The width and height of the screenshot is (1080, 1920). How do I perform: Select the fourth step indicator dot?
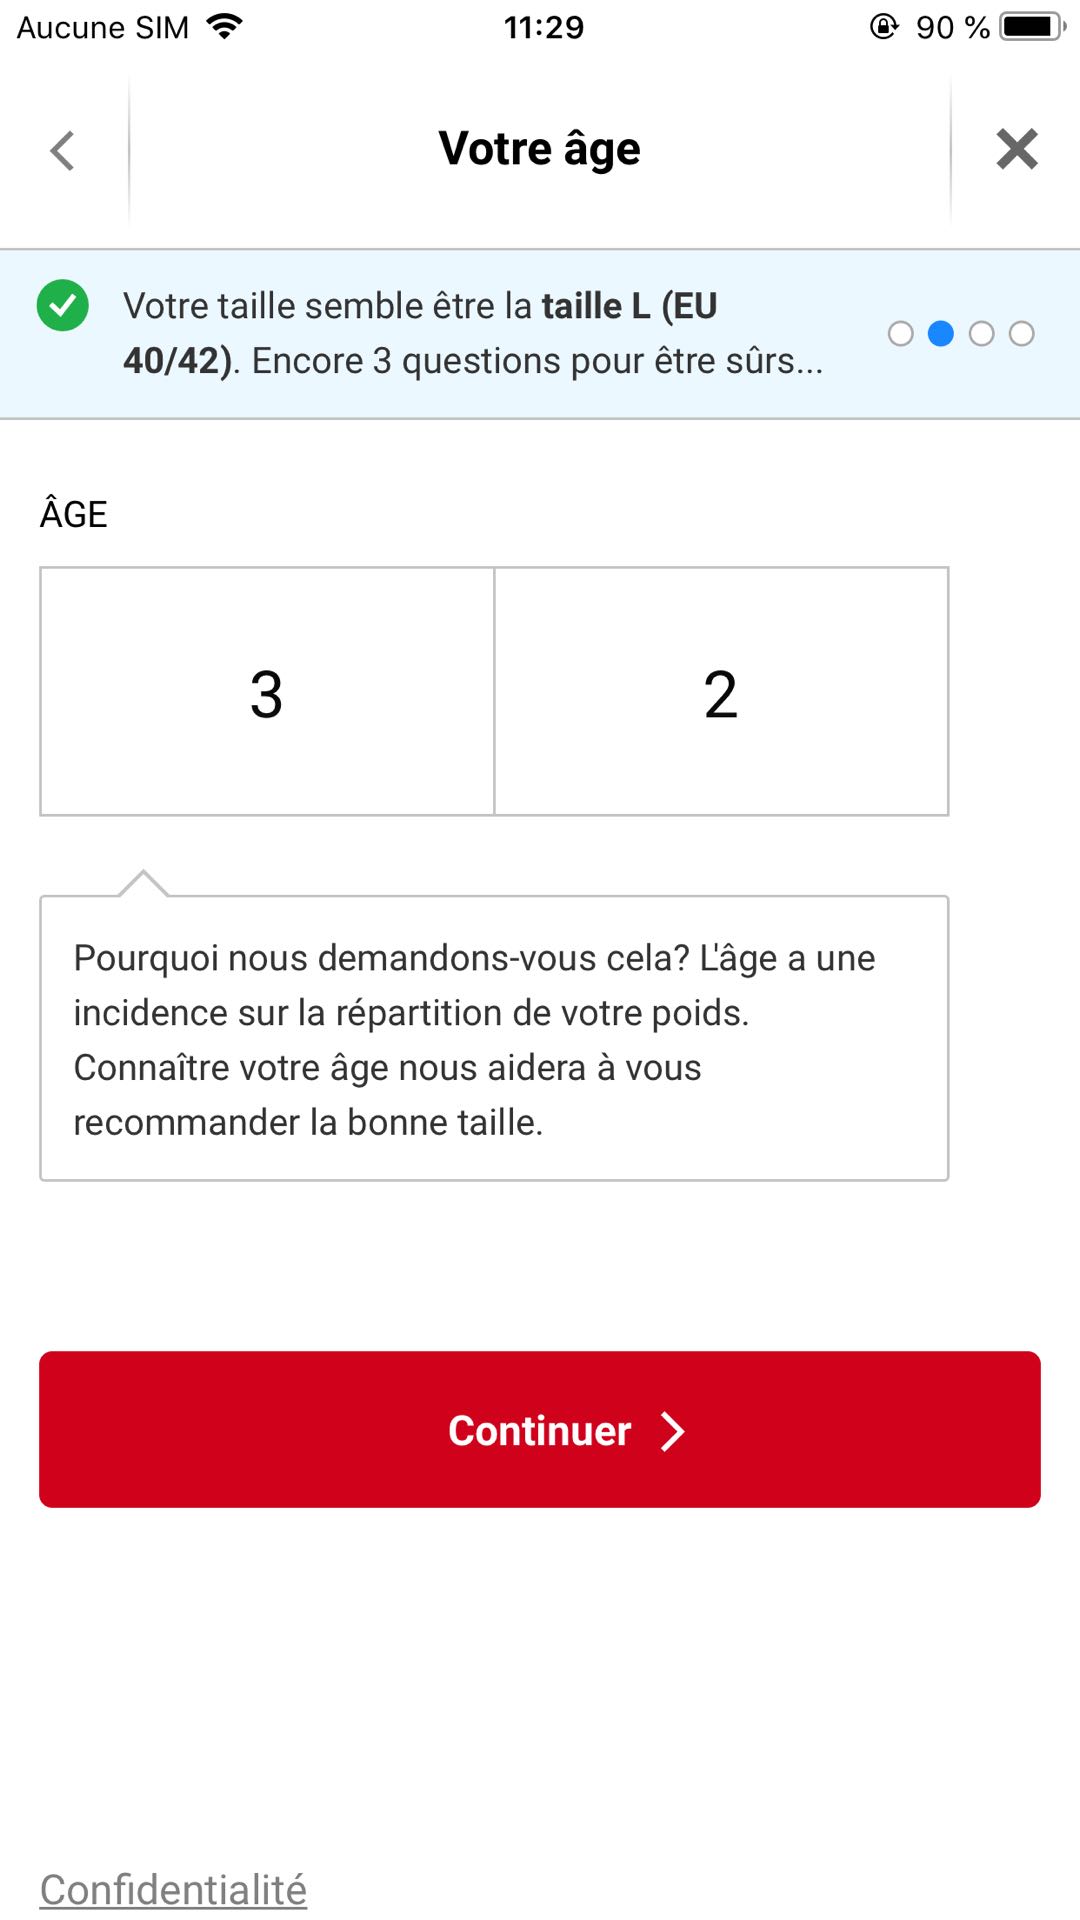click(1021, 334)
